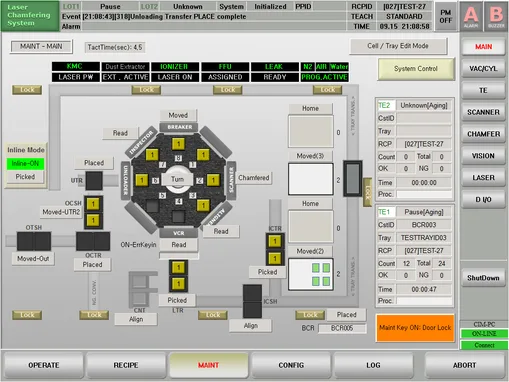Viewport: 509px width, 382px height.
Task: Click the Maint Key ON: Door Lock box
Action: pos(415,328)
